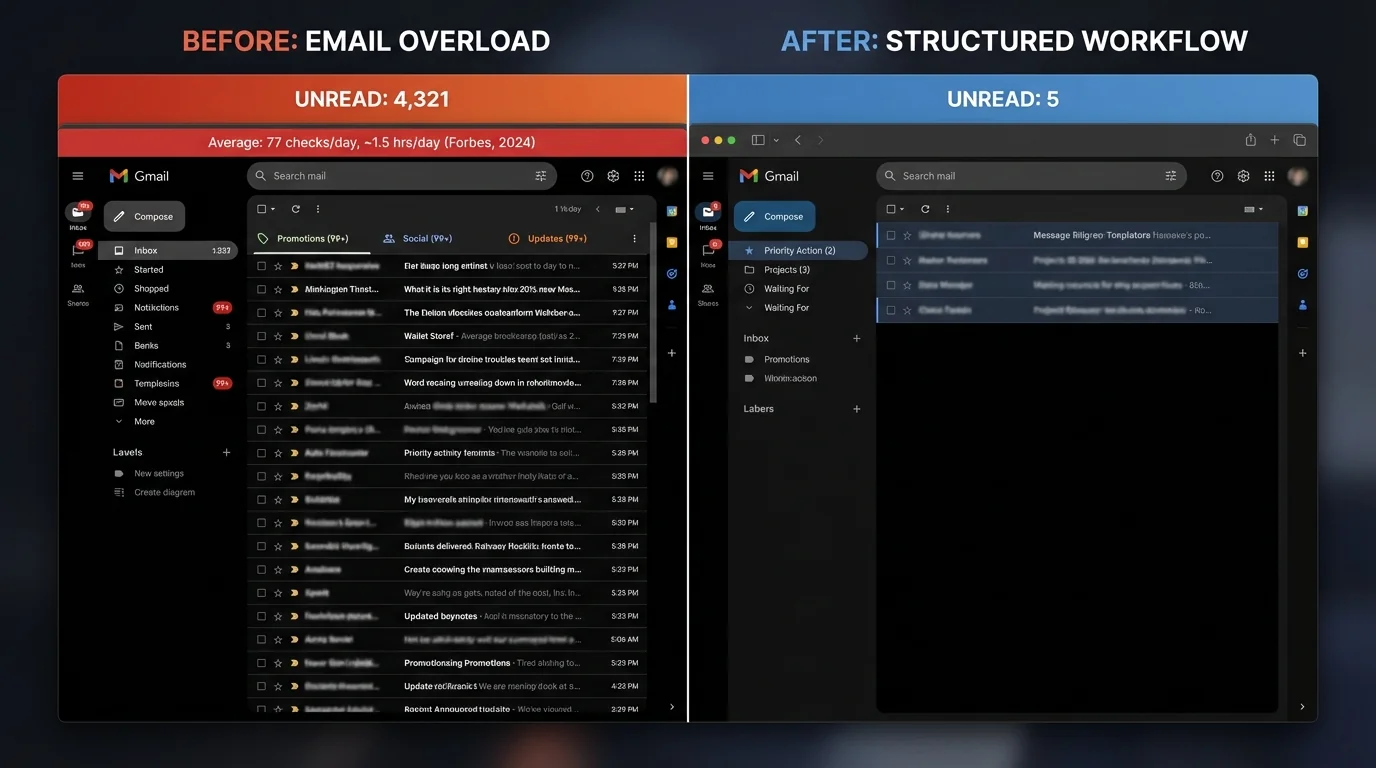Viewport: 1376px width, 768px height.
Task: Open advanced search filters in the search bar
Action: [538, 175]
